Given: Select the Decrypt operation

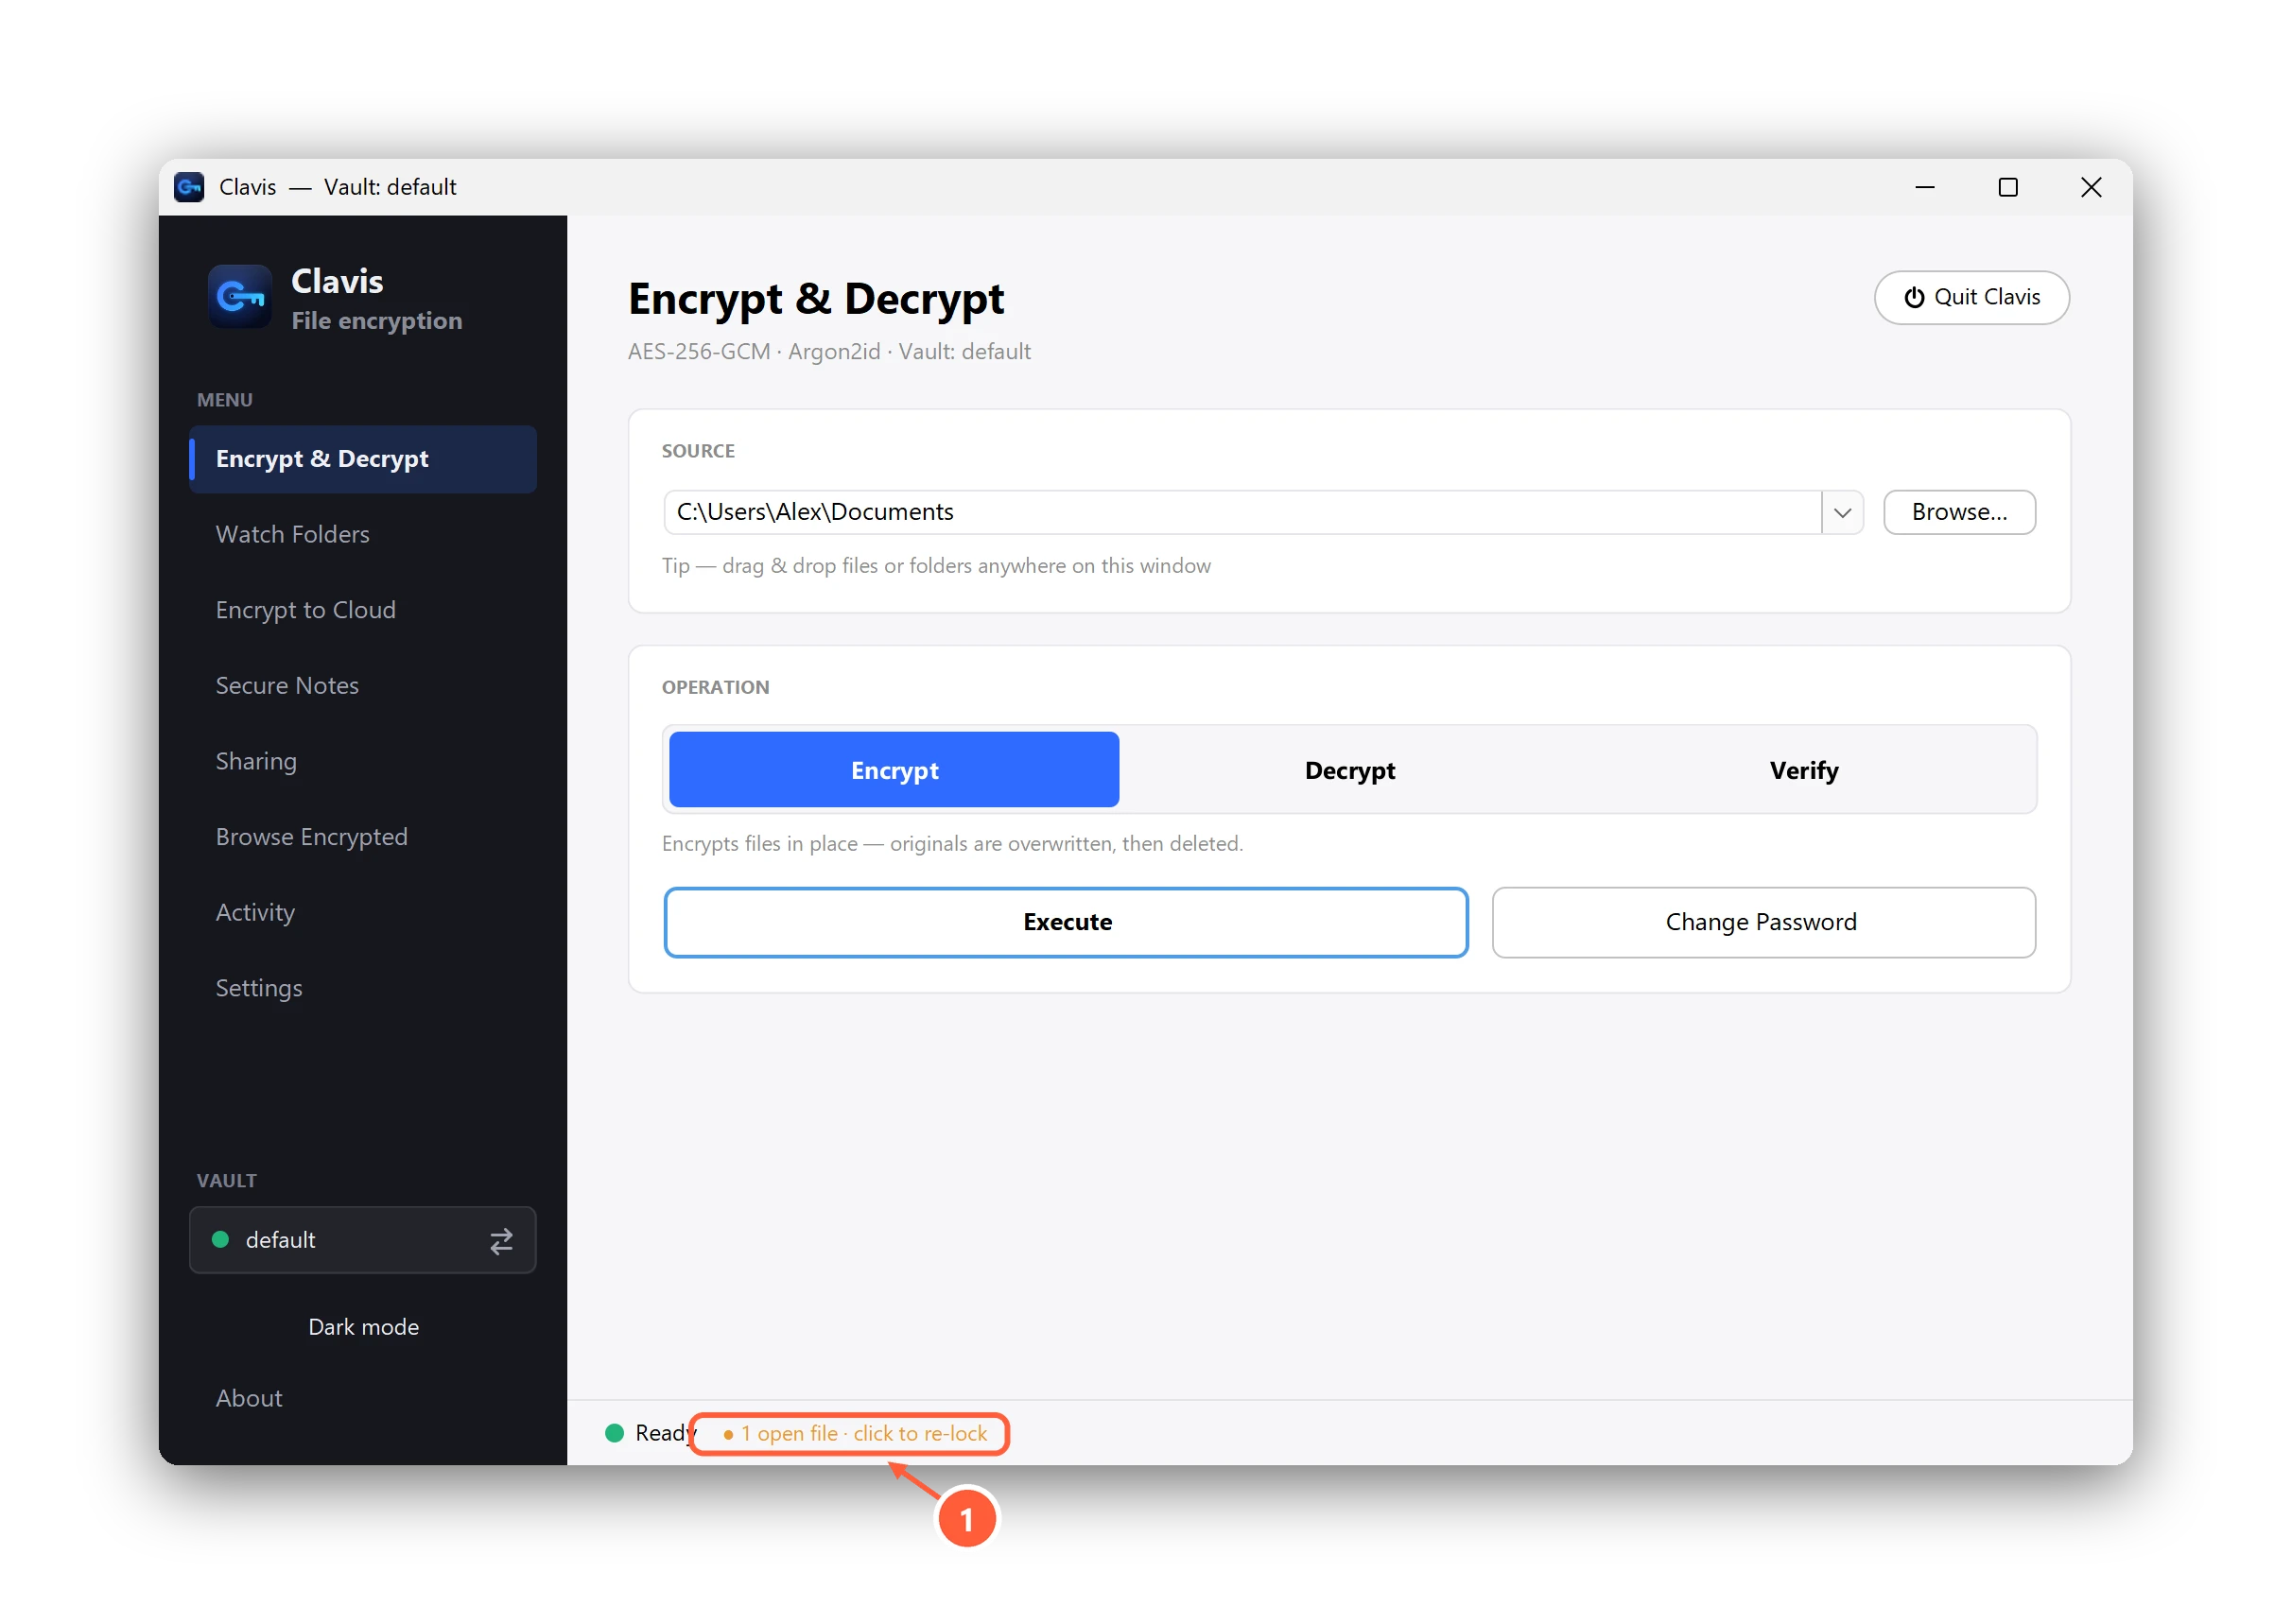Looking at the screenshot, I should coord(1349,770).
